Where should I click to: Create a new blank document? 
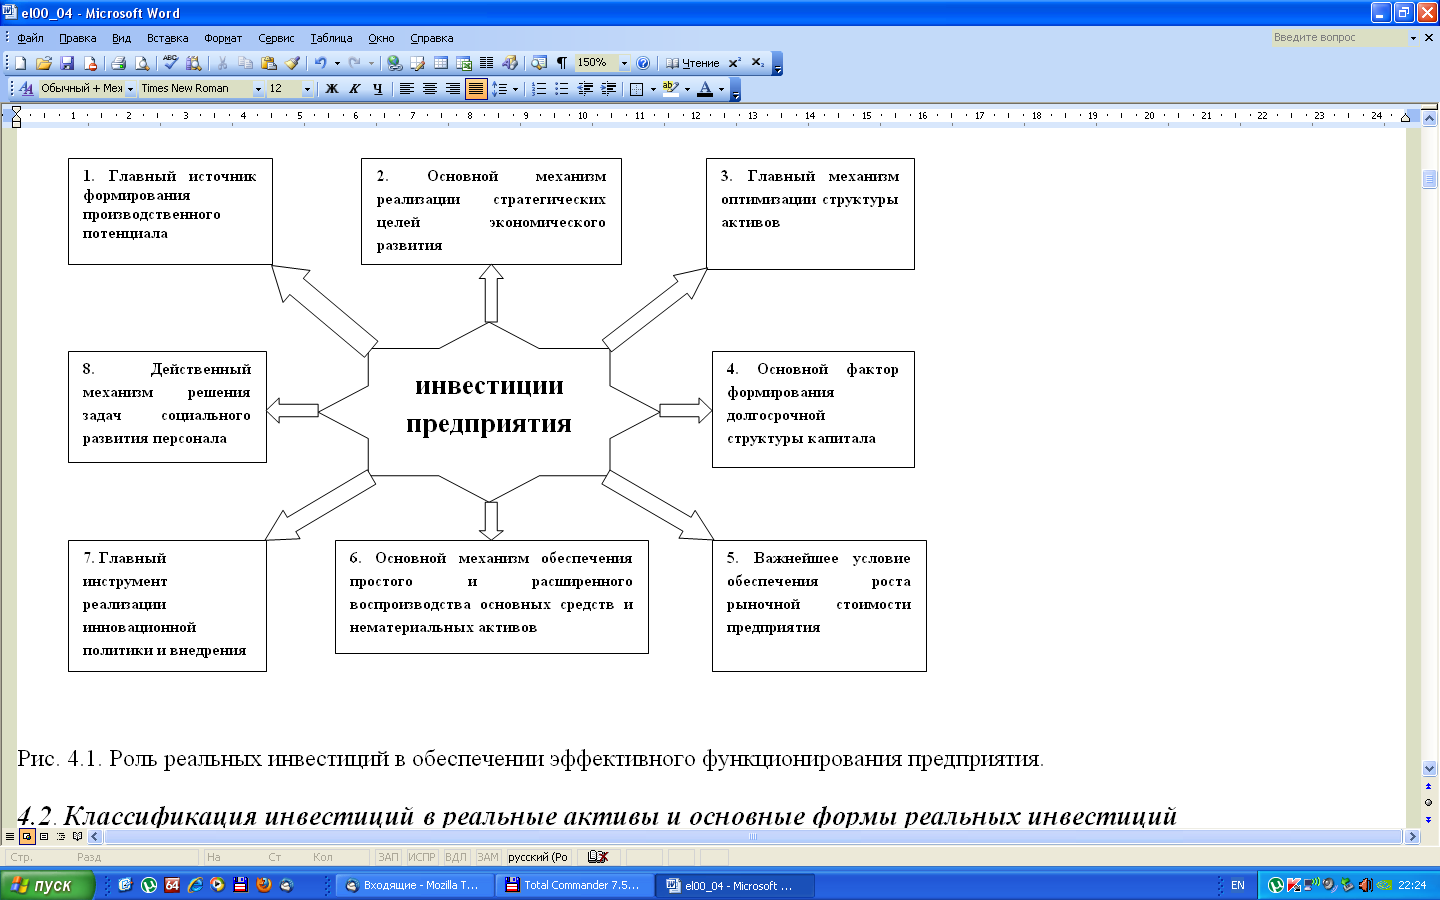point(20,63)
